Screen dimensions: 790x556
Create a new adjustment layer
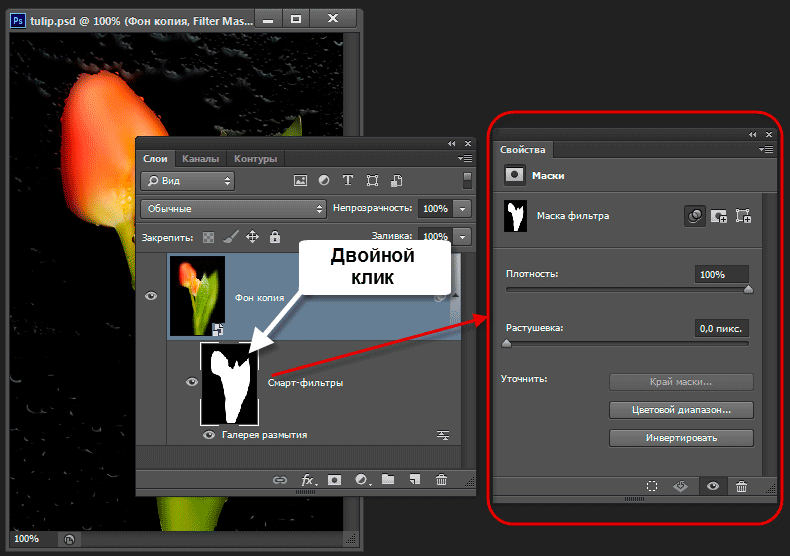(362, 480)
